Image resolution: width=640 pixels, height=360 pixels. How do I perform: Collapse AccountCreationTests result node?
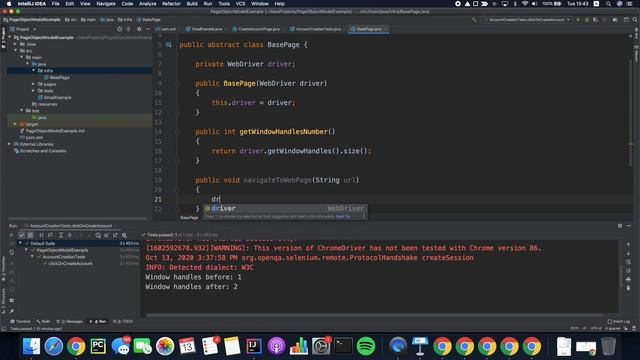[33, 257]
